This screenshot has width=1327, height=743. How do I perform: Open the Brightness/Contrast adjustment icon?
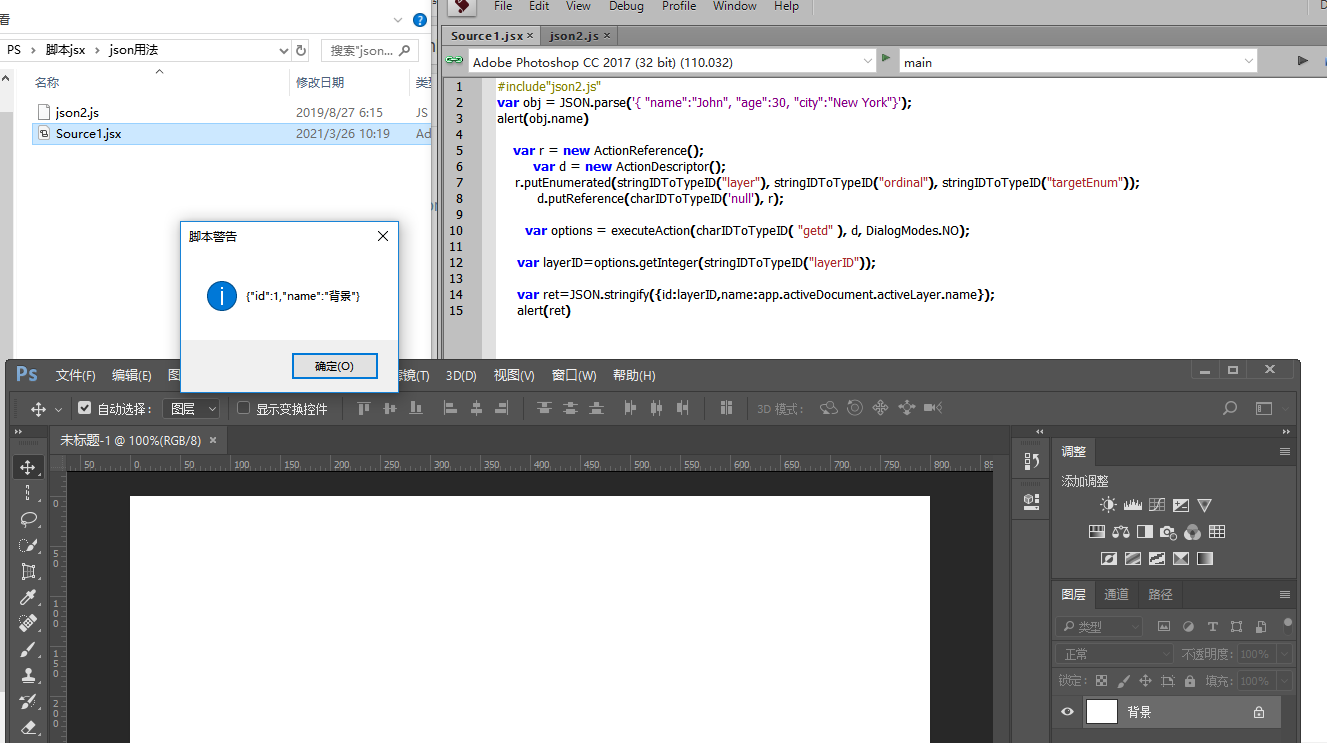click(x=1108, y=505)
